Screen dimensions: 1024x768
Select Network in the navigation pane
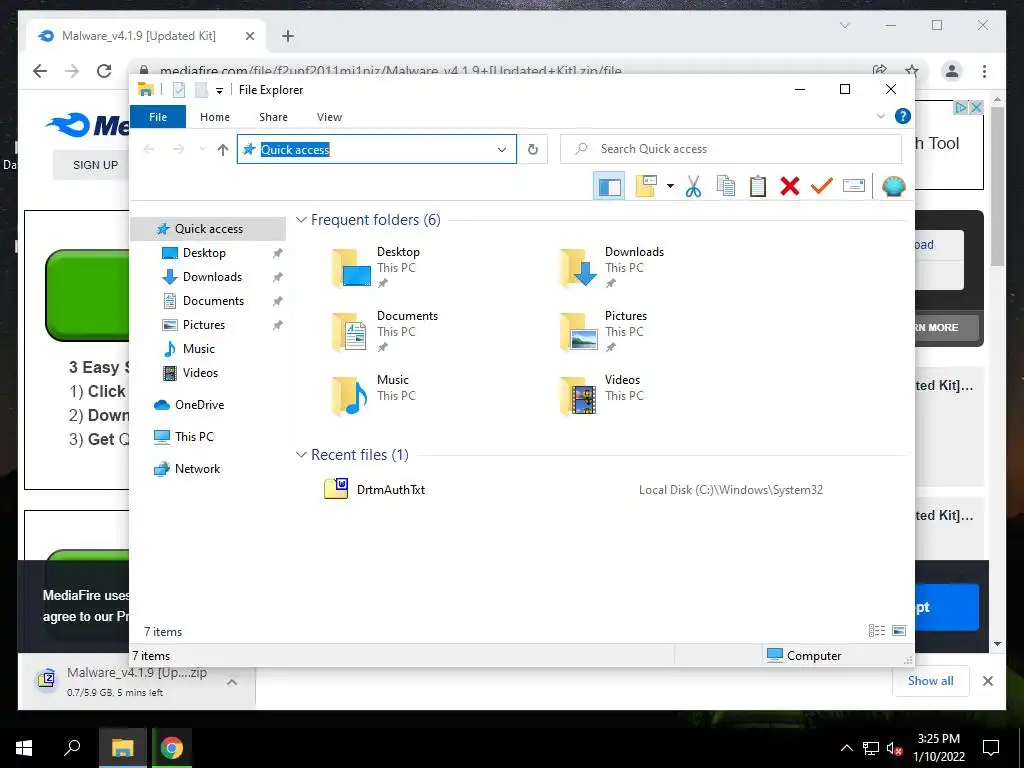click(197, 469)
